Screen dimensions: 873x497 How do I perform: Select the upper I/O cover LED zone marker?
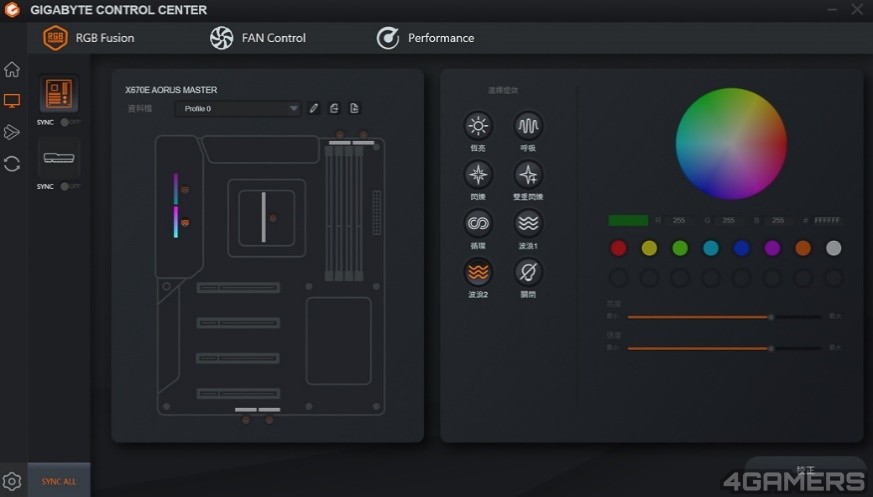(x=185, y=190)
